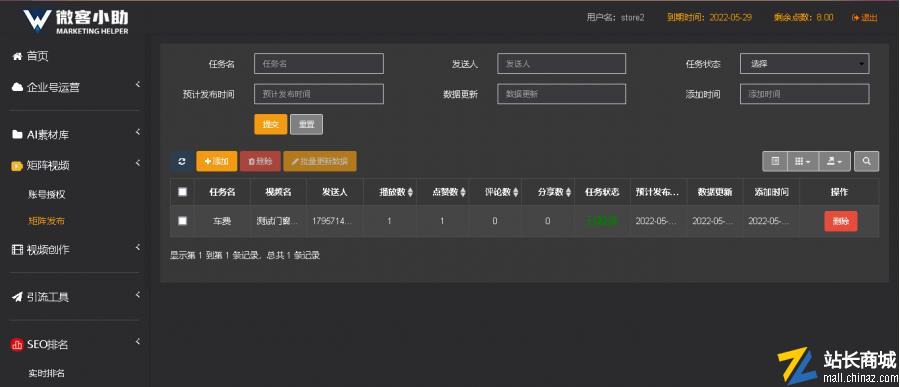Click the folder icon beside AI素材库

(x=17, y=135)
